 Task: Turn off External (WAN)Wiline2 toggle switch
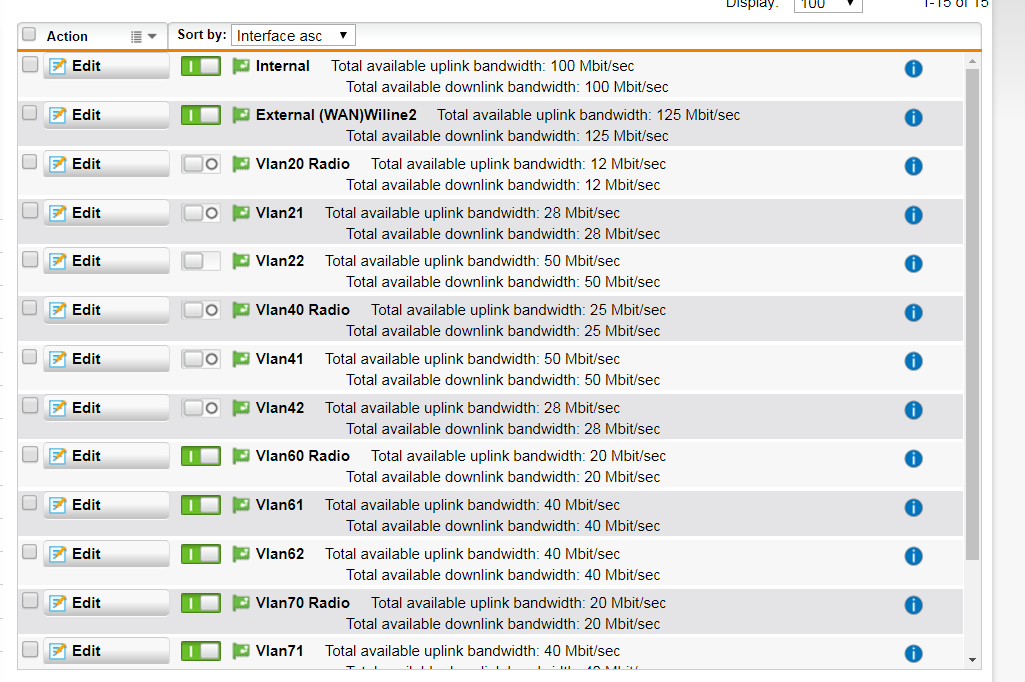[201, 115]
